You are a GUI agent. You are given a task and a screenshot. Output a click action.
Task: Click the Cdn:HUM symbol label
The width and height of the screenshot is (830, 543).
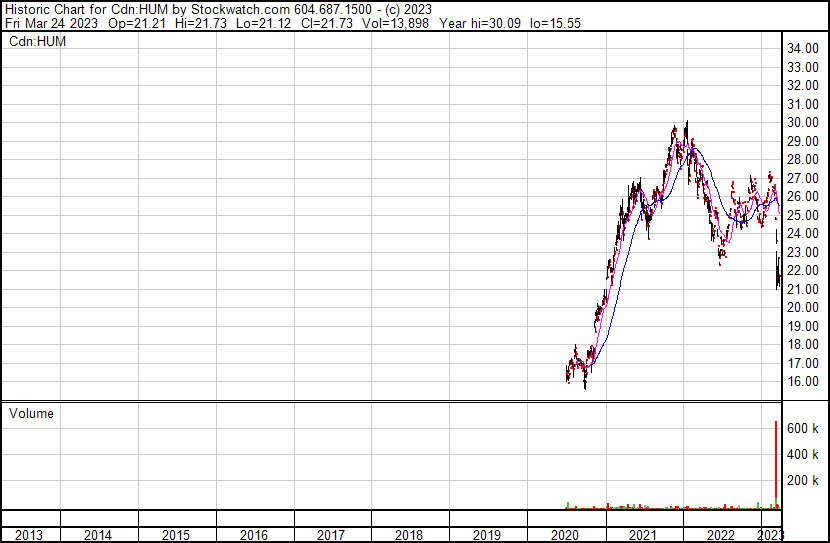click(x=37, y=41)
